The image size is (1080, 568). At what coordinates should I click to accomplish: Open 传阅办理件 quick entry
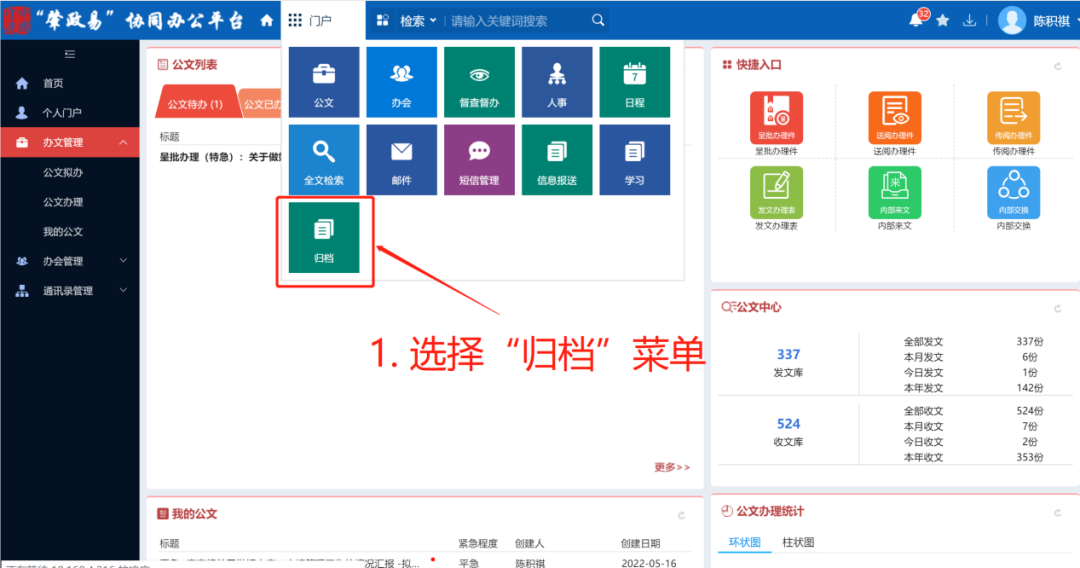pos(1013,124)
